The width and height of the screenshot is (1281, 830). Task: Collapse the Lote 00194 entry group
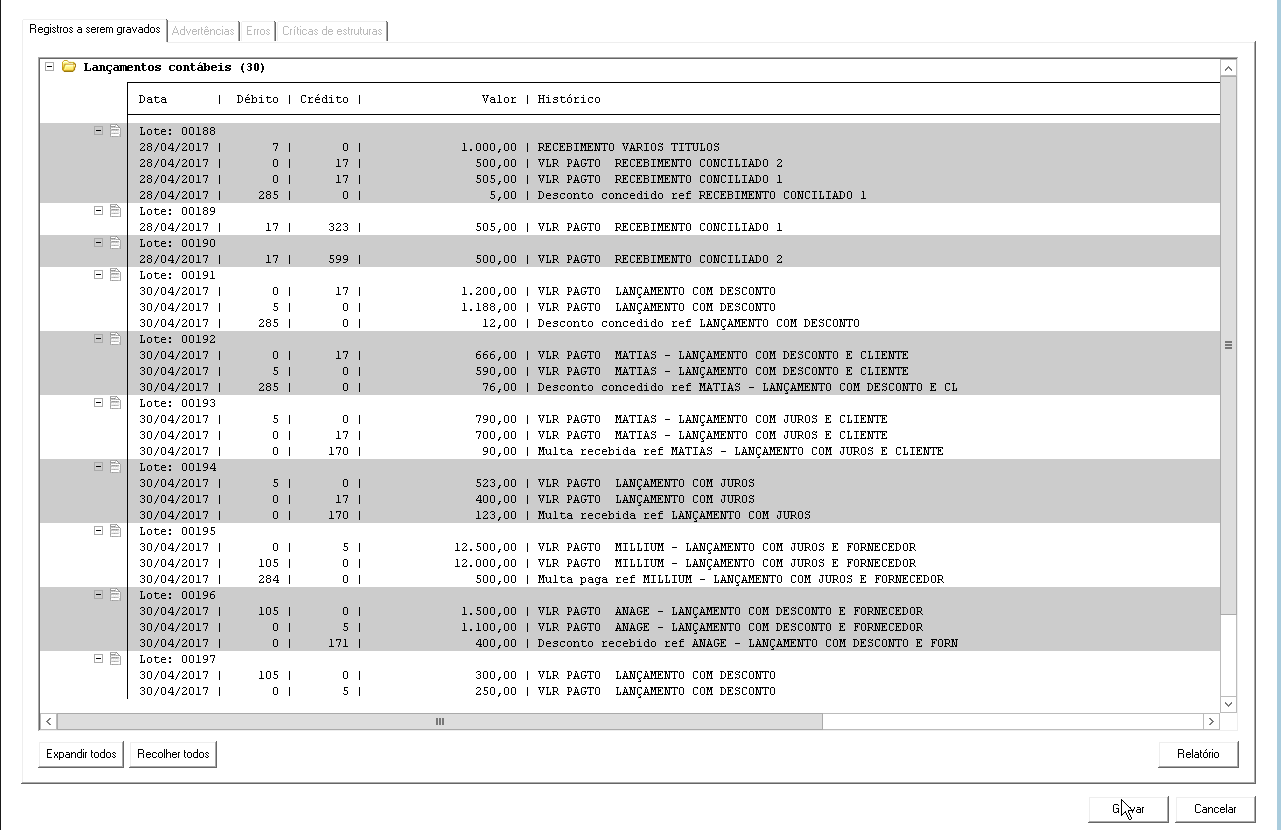pyautogui.click(x=99, y=467)
